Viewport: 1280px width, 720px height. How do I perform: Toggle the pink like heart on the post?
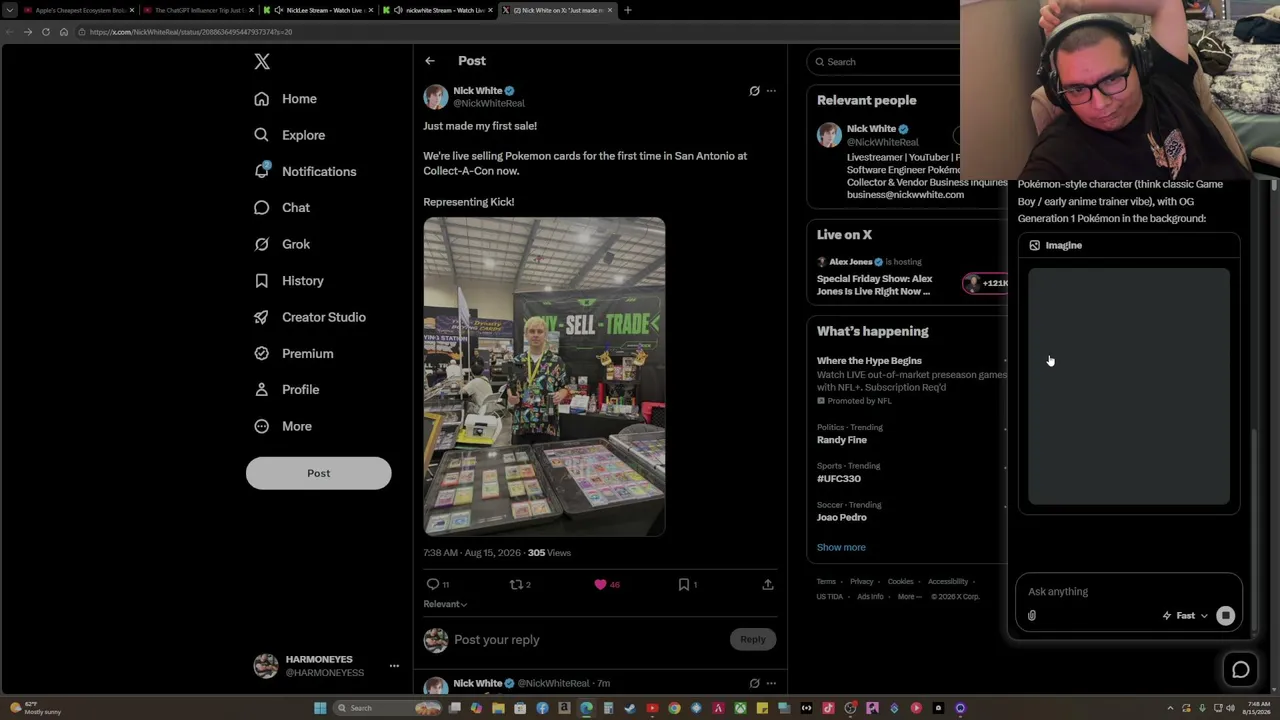pyautogui.click(x=600, y=584)
